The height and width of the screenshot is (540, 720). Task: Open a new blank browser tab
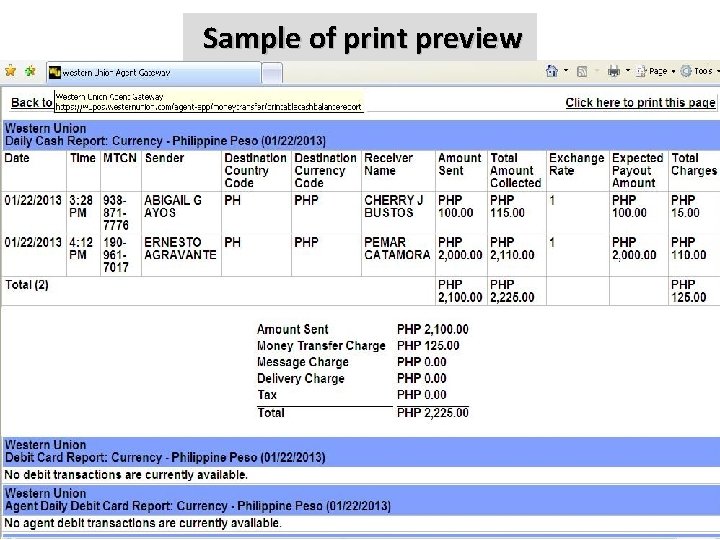(x=272, y=73)
